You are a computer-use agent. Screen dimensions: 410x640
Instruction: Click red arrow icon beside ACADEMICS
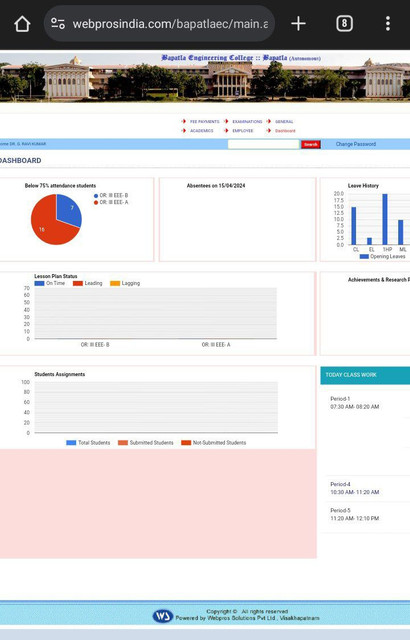[x=184, y=130]
